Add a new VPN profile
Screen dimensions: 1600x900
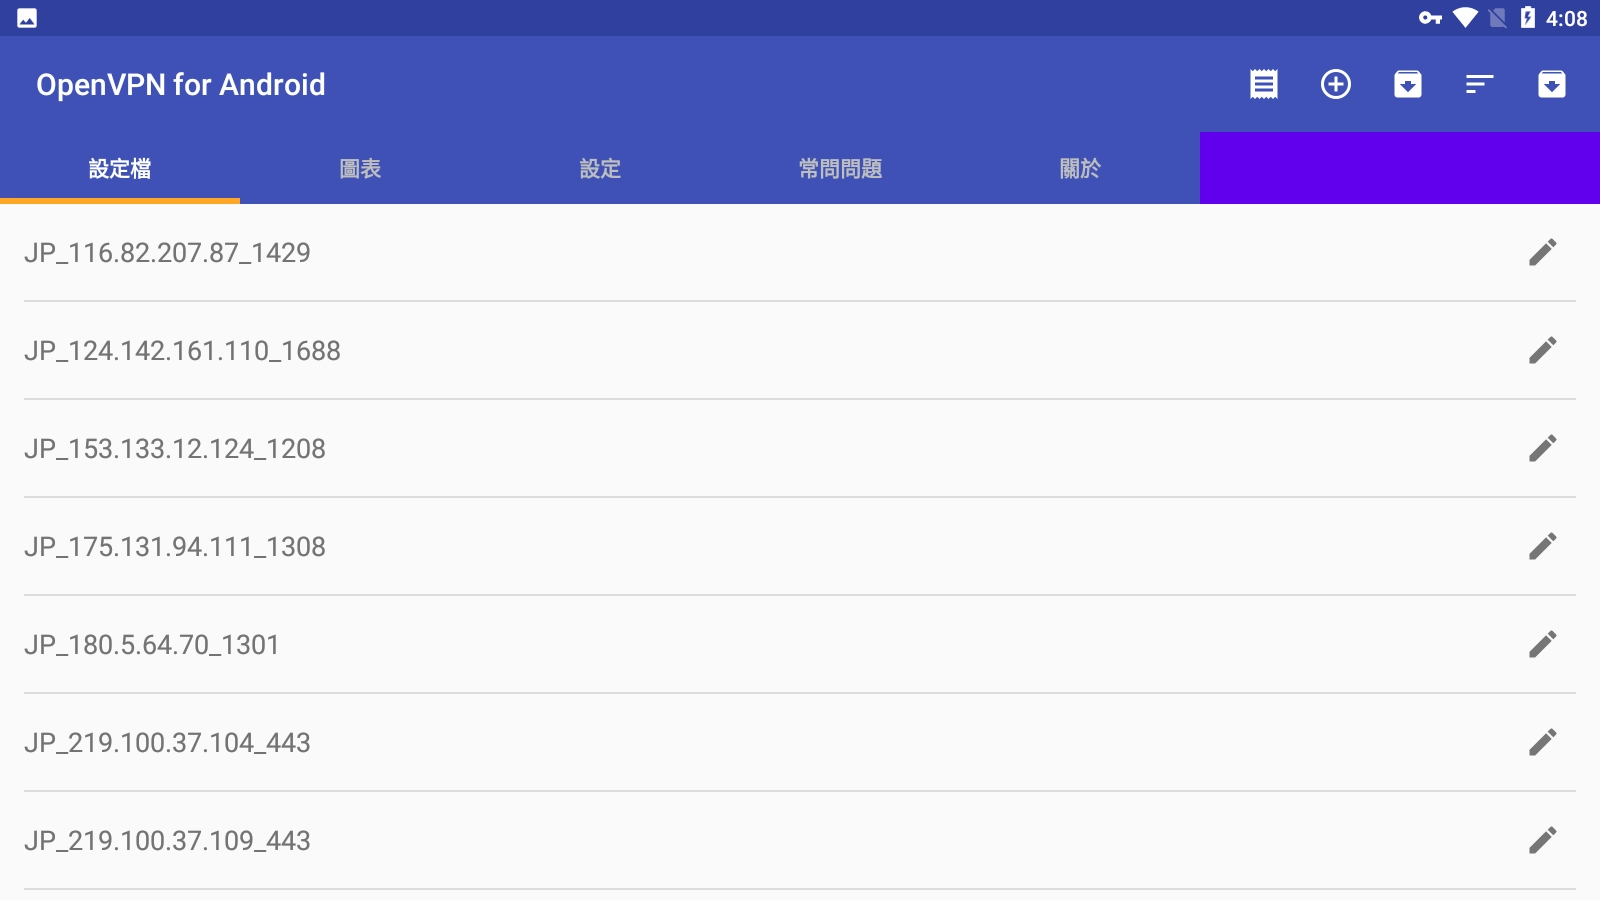click(1336, 84)
